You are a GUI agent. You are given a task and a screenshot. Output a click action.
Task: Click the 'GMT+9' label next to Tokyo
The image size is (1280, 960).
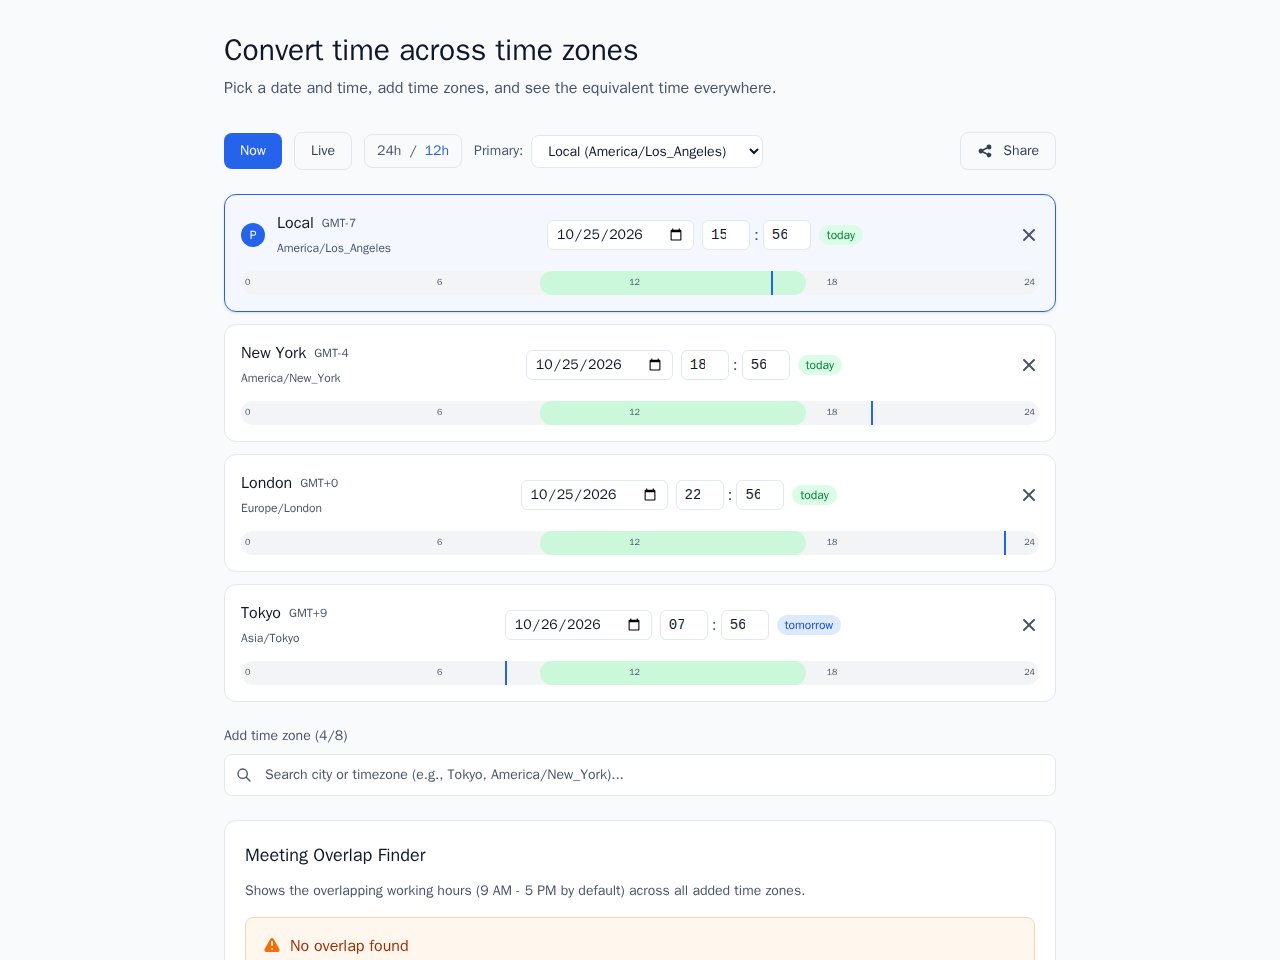click(308, 613)
